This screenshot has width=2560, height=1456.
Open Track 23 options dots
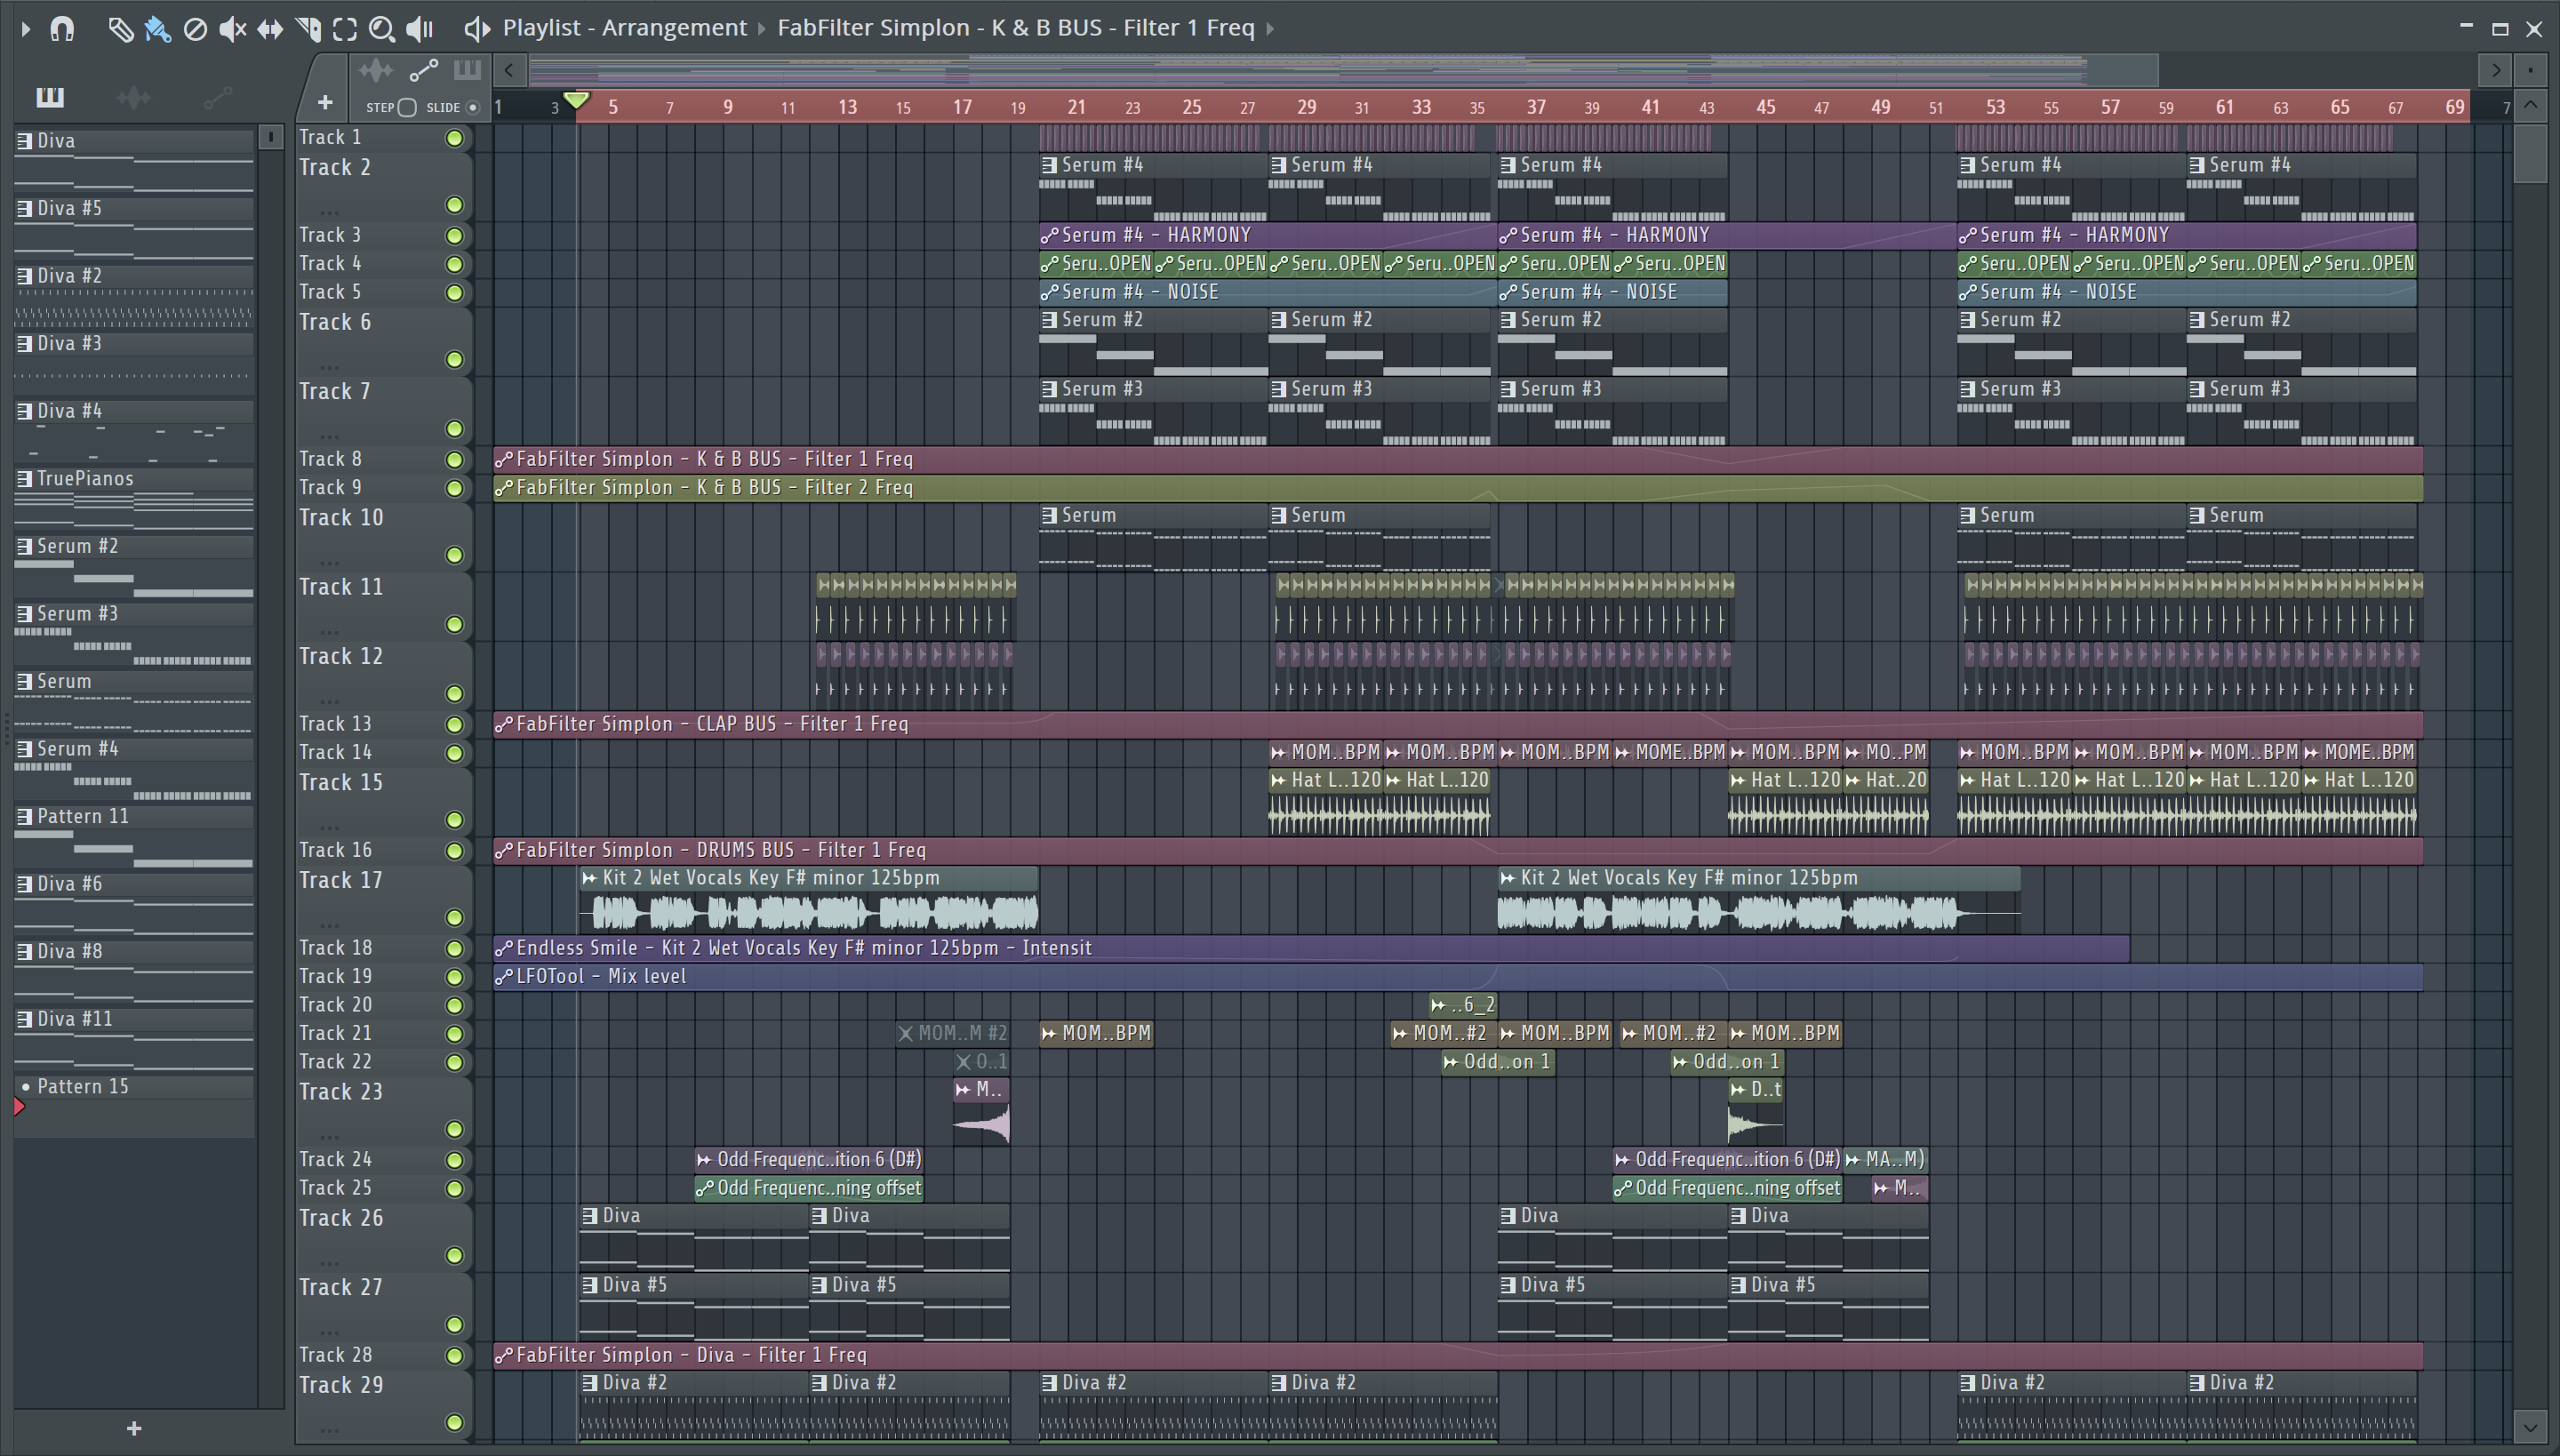pyautogui.click(x=330, y=1136)
